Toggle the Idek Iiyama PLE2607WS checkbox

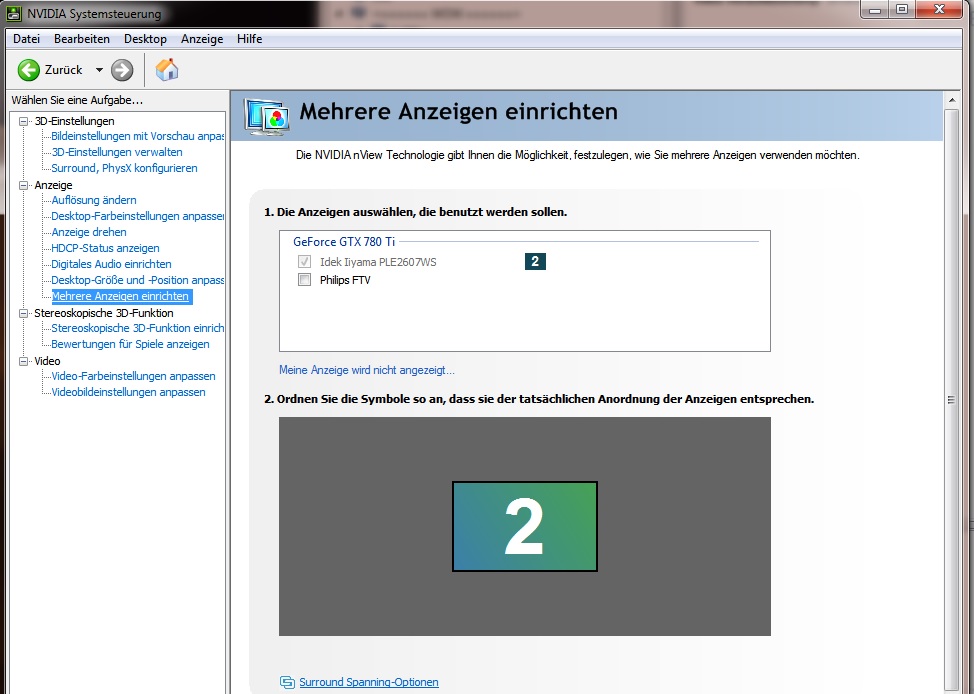pos(304,262)
